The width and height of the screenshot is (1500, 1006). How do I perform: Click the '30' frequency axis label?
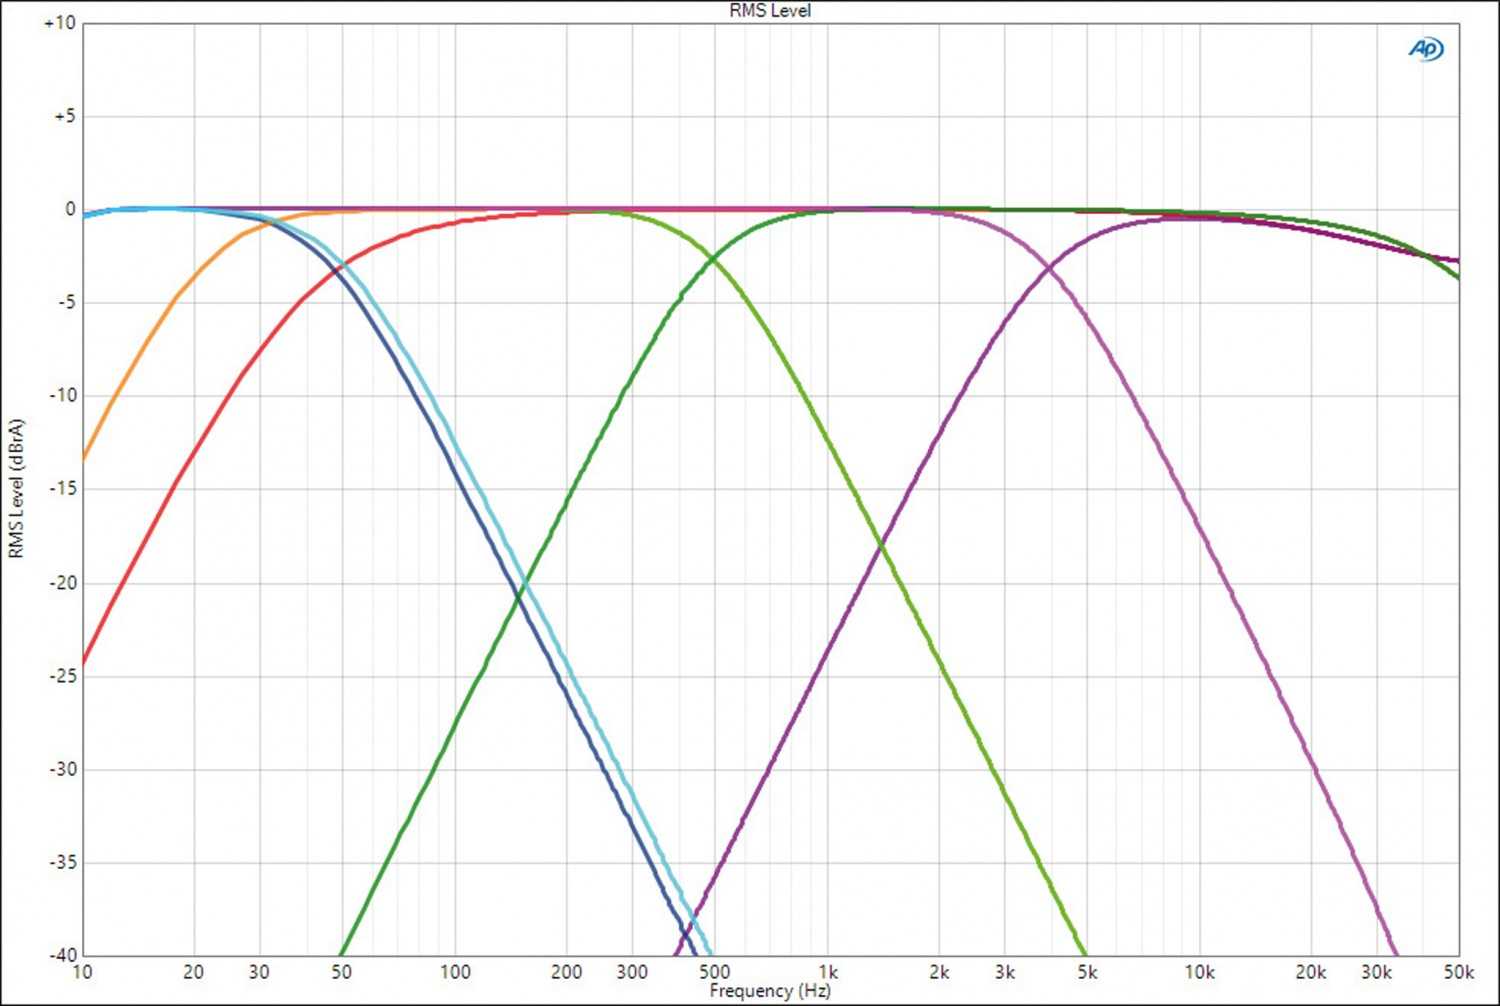[260, 972]
